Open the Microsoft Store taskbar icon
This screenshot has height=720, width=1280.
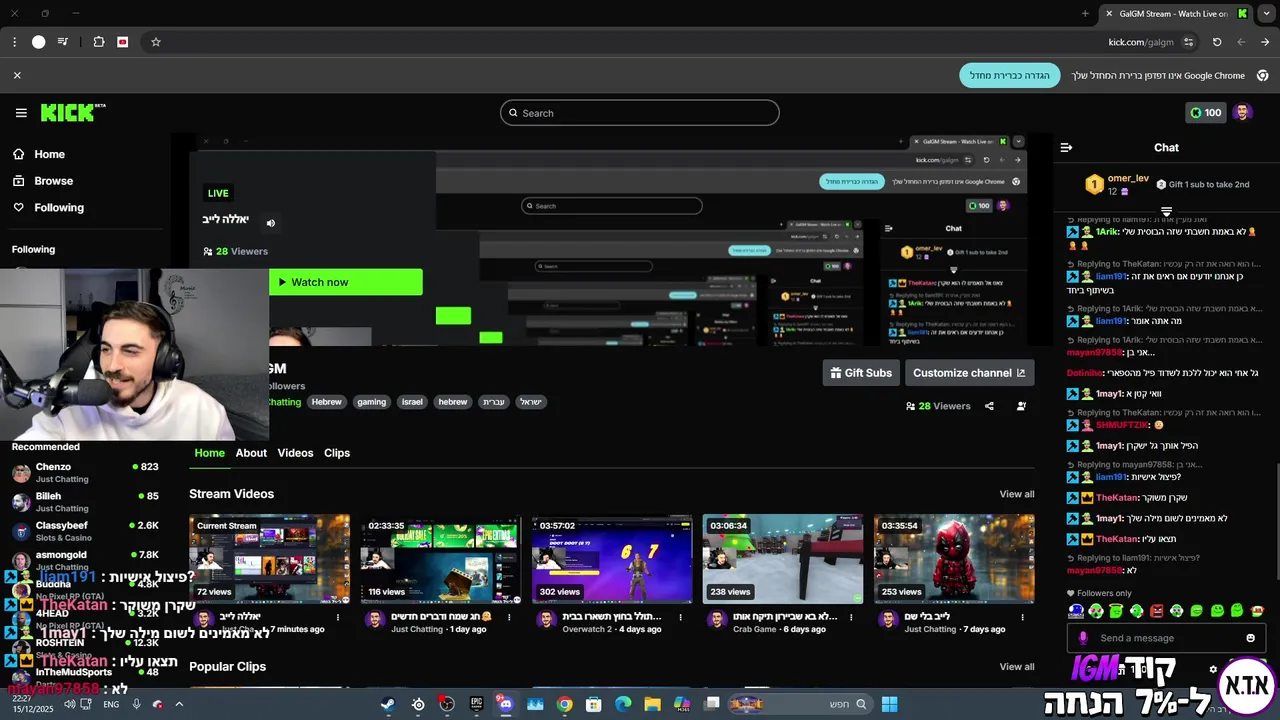point(594,704)
